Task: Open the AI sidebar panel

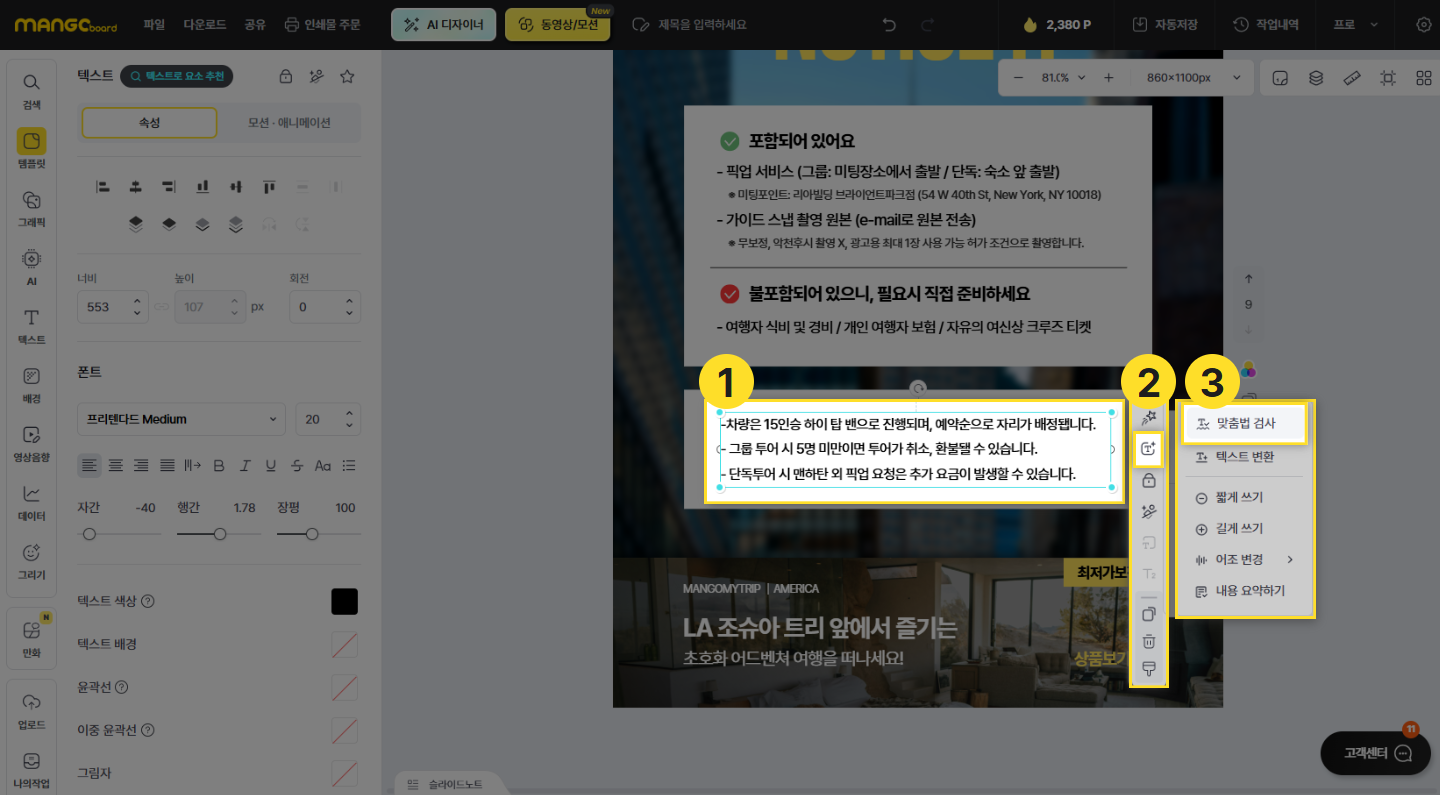Action: click(31, 266)
